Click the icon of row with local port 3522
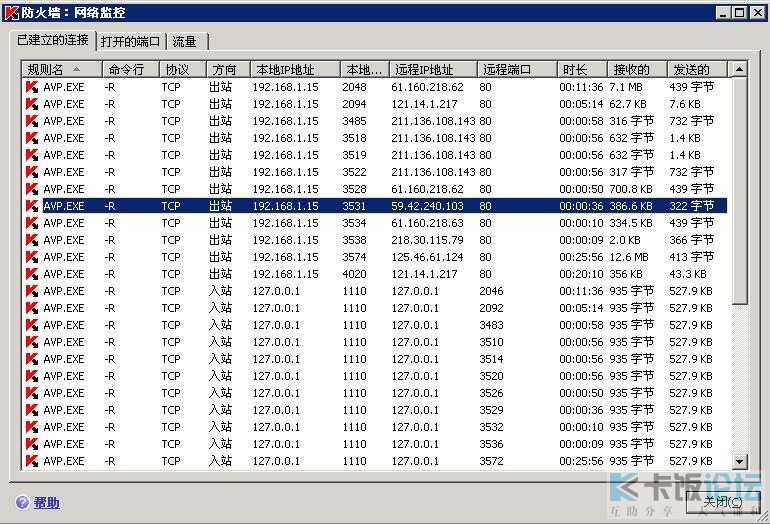This screenshot has width=770, height=524. (x=32, y=172)
